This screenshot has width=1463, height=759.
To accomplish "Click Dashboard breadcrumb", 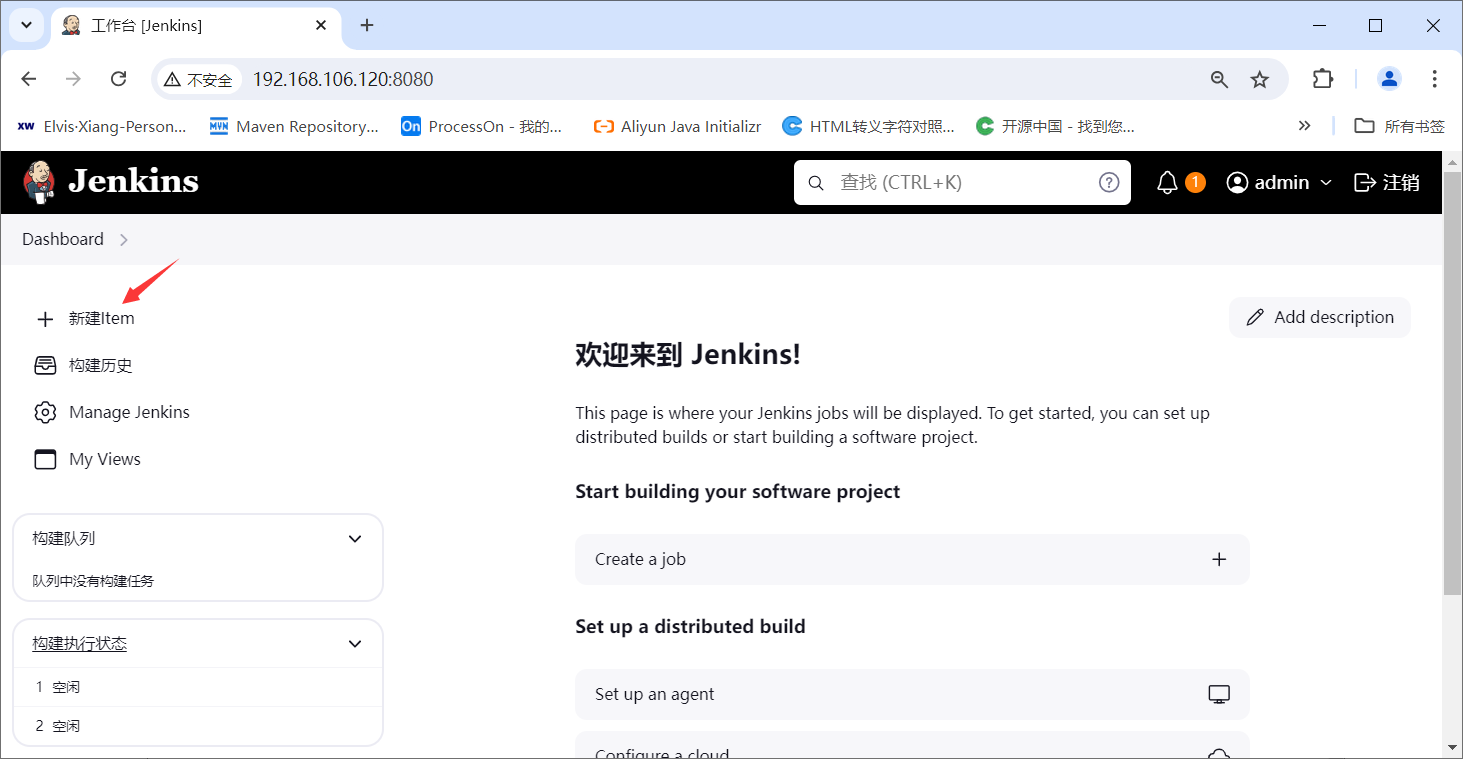I will click(x=63, y=239).
